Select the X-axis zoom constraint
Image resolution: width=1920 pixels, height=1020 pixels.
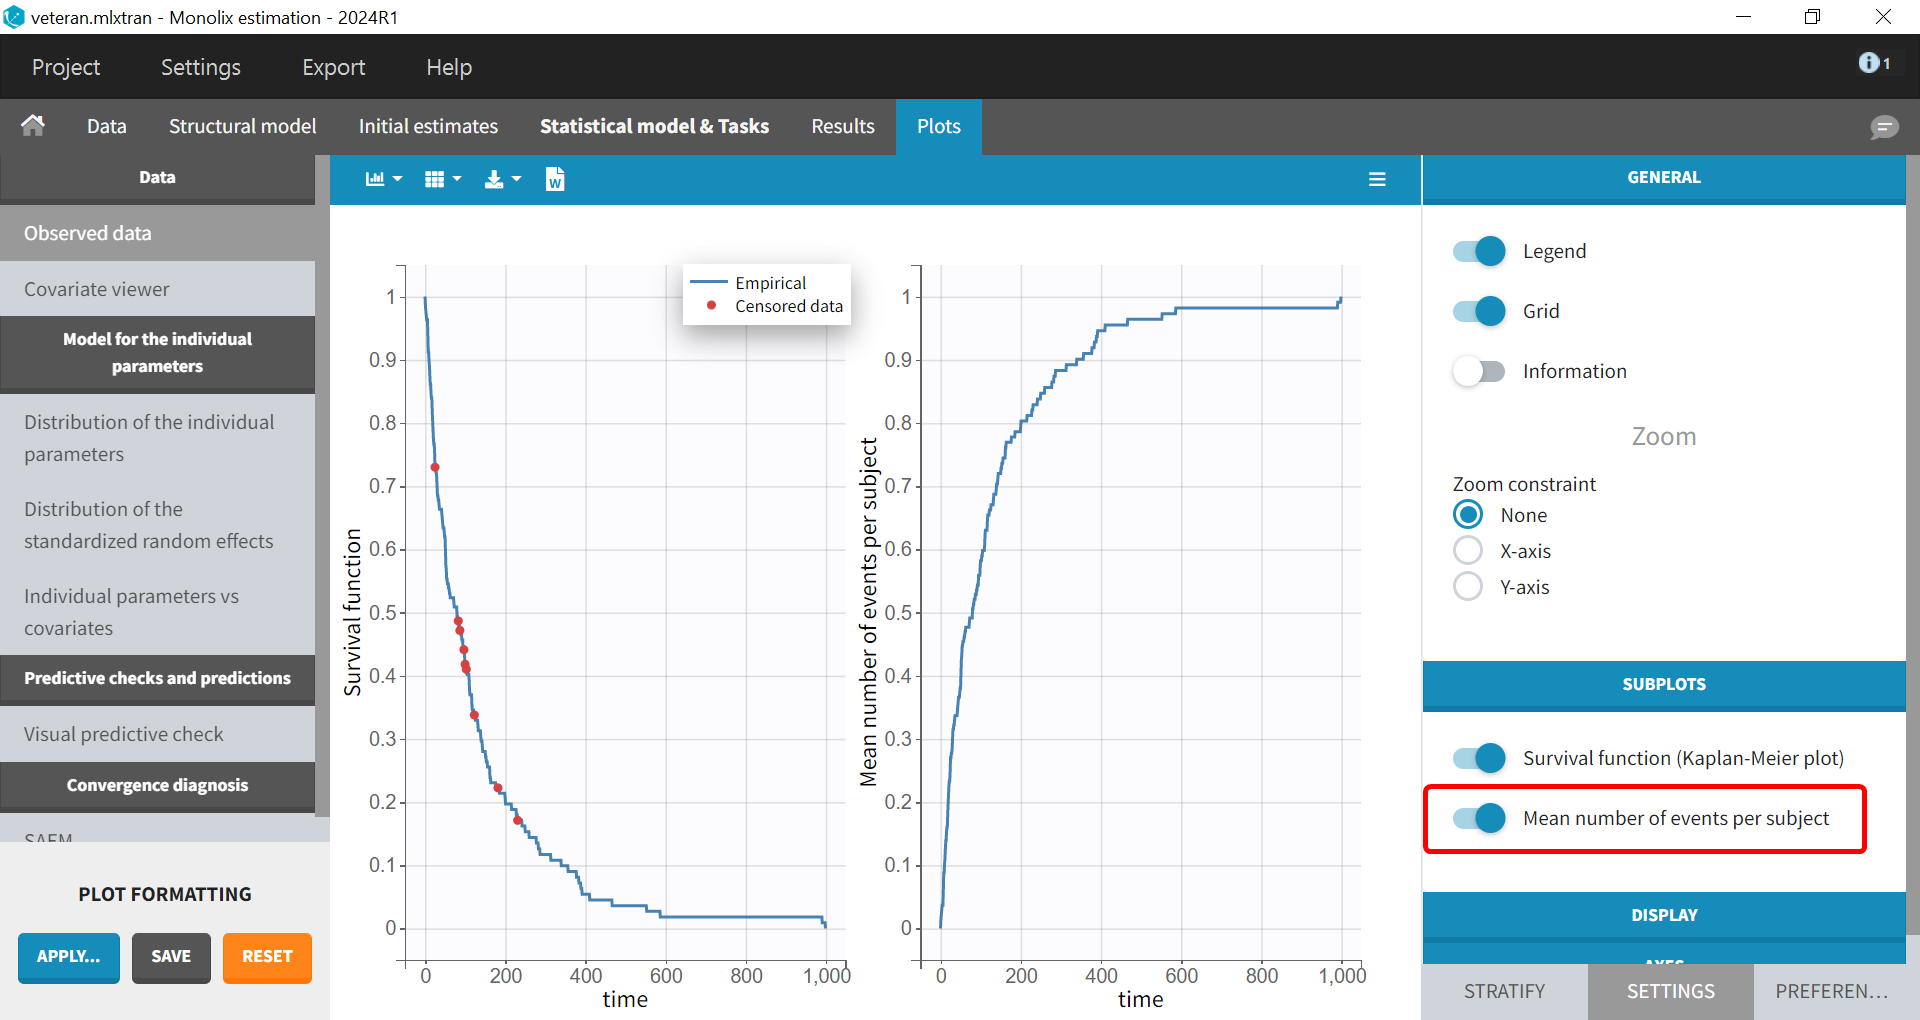tap(1468, 551)
